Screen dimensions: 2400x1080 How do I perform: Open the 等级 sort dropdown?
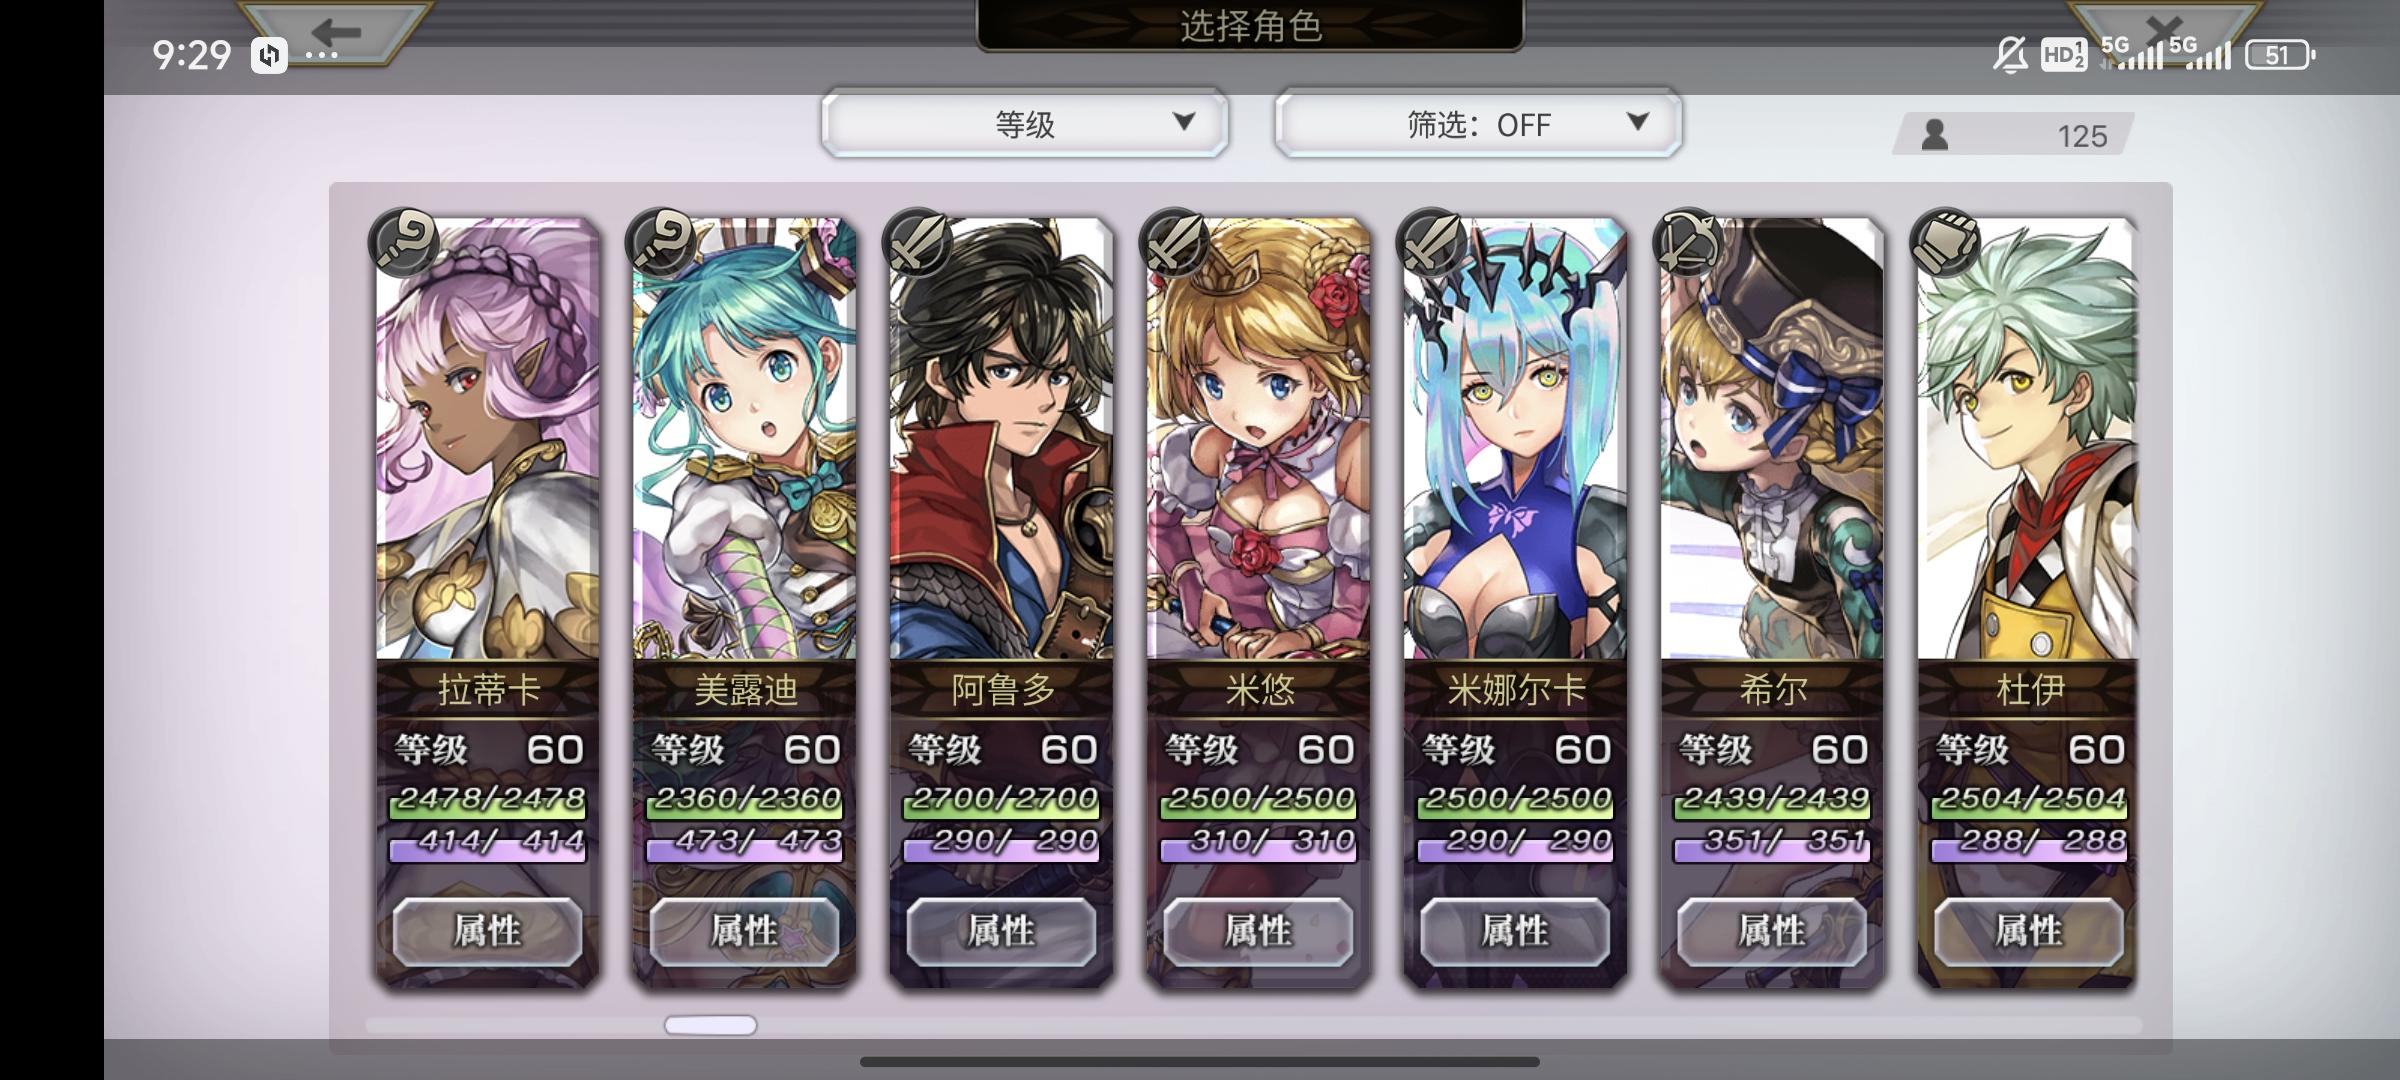[x=1025, y=123]
